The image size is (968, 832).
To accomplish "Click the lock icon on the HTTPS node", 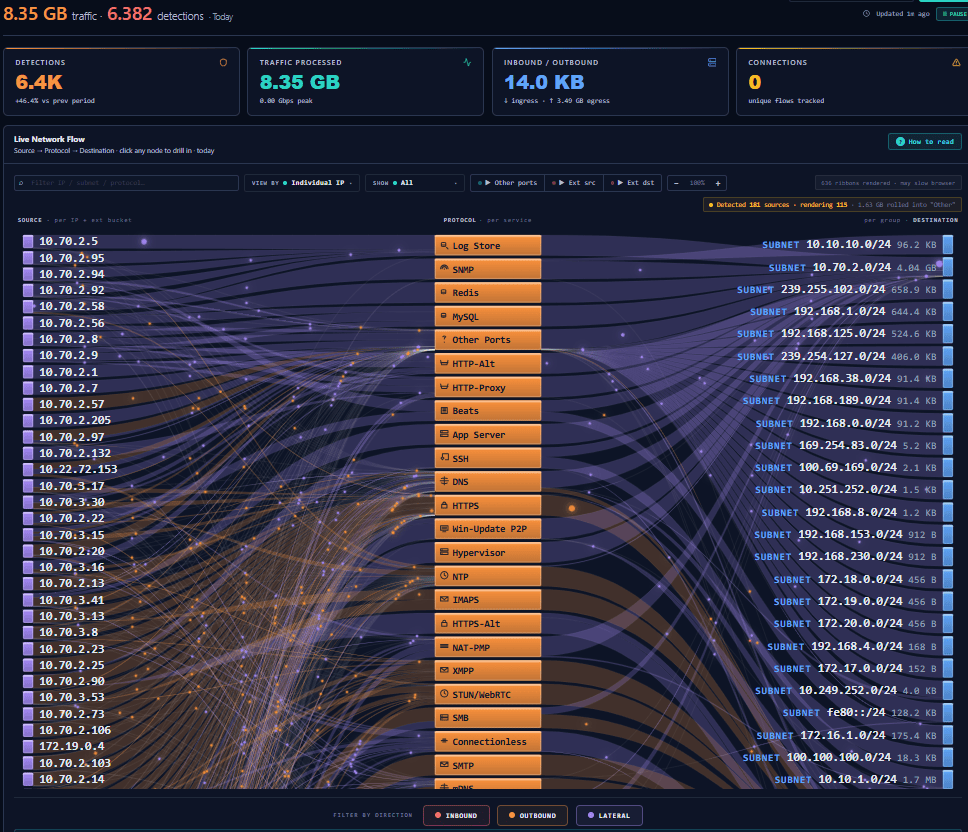I will (444, 505).
